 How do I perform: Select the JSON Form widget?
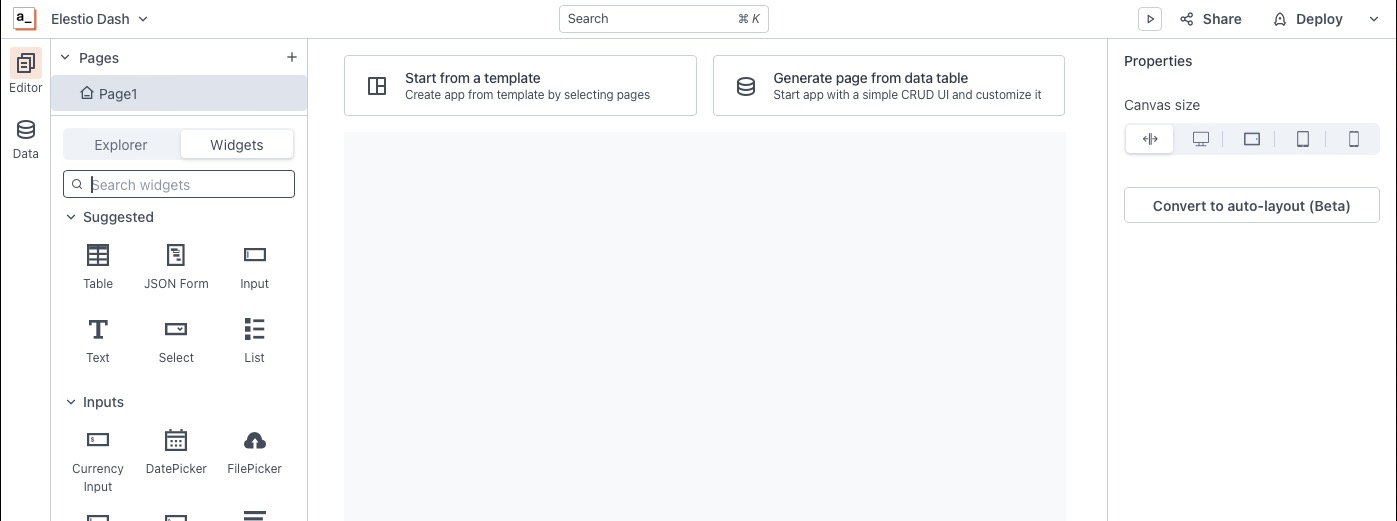coord(176,256)
